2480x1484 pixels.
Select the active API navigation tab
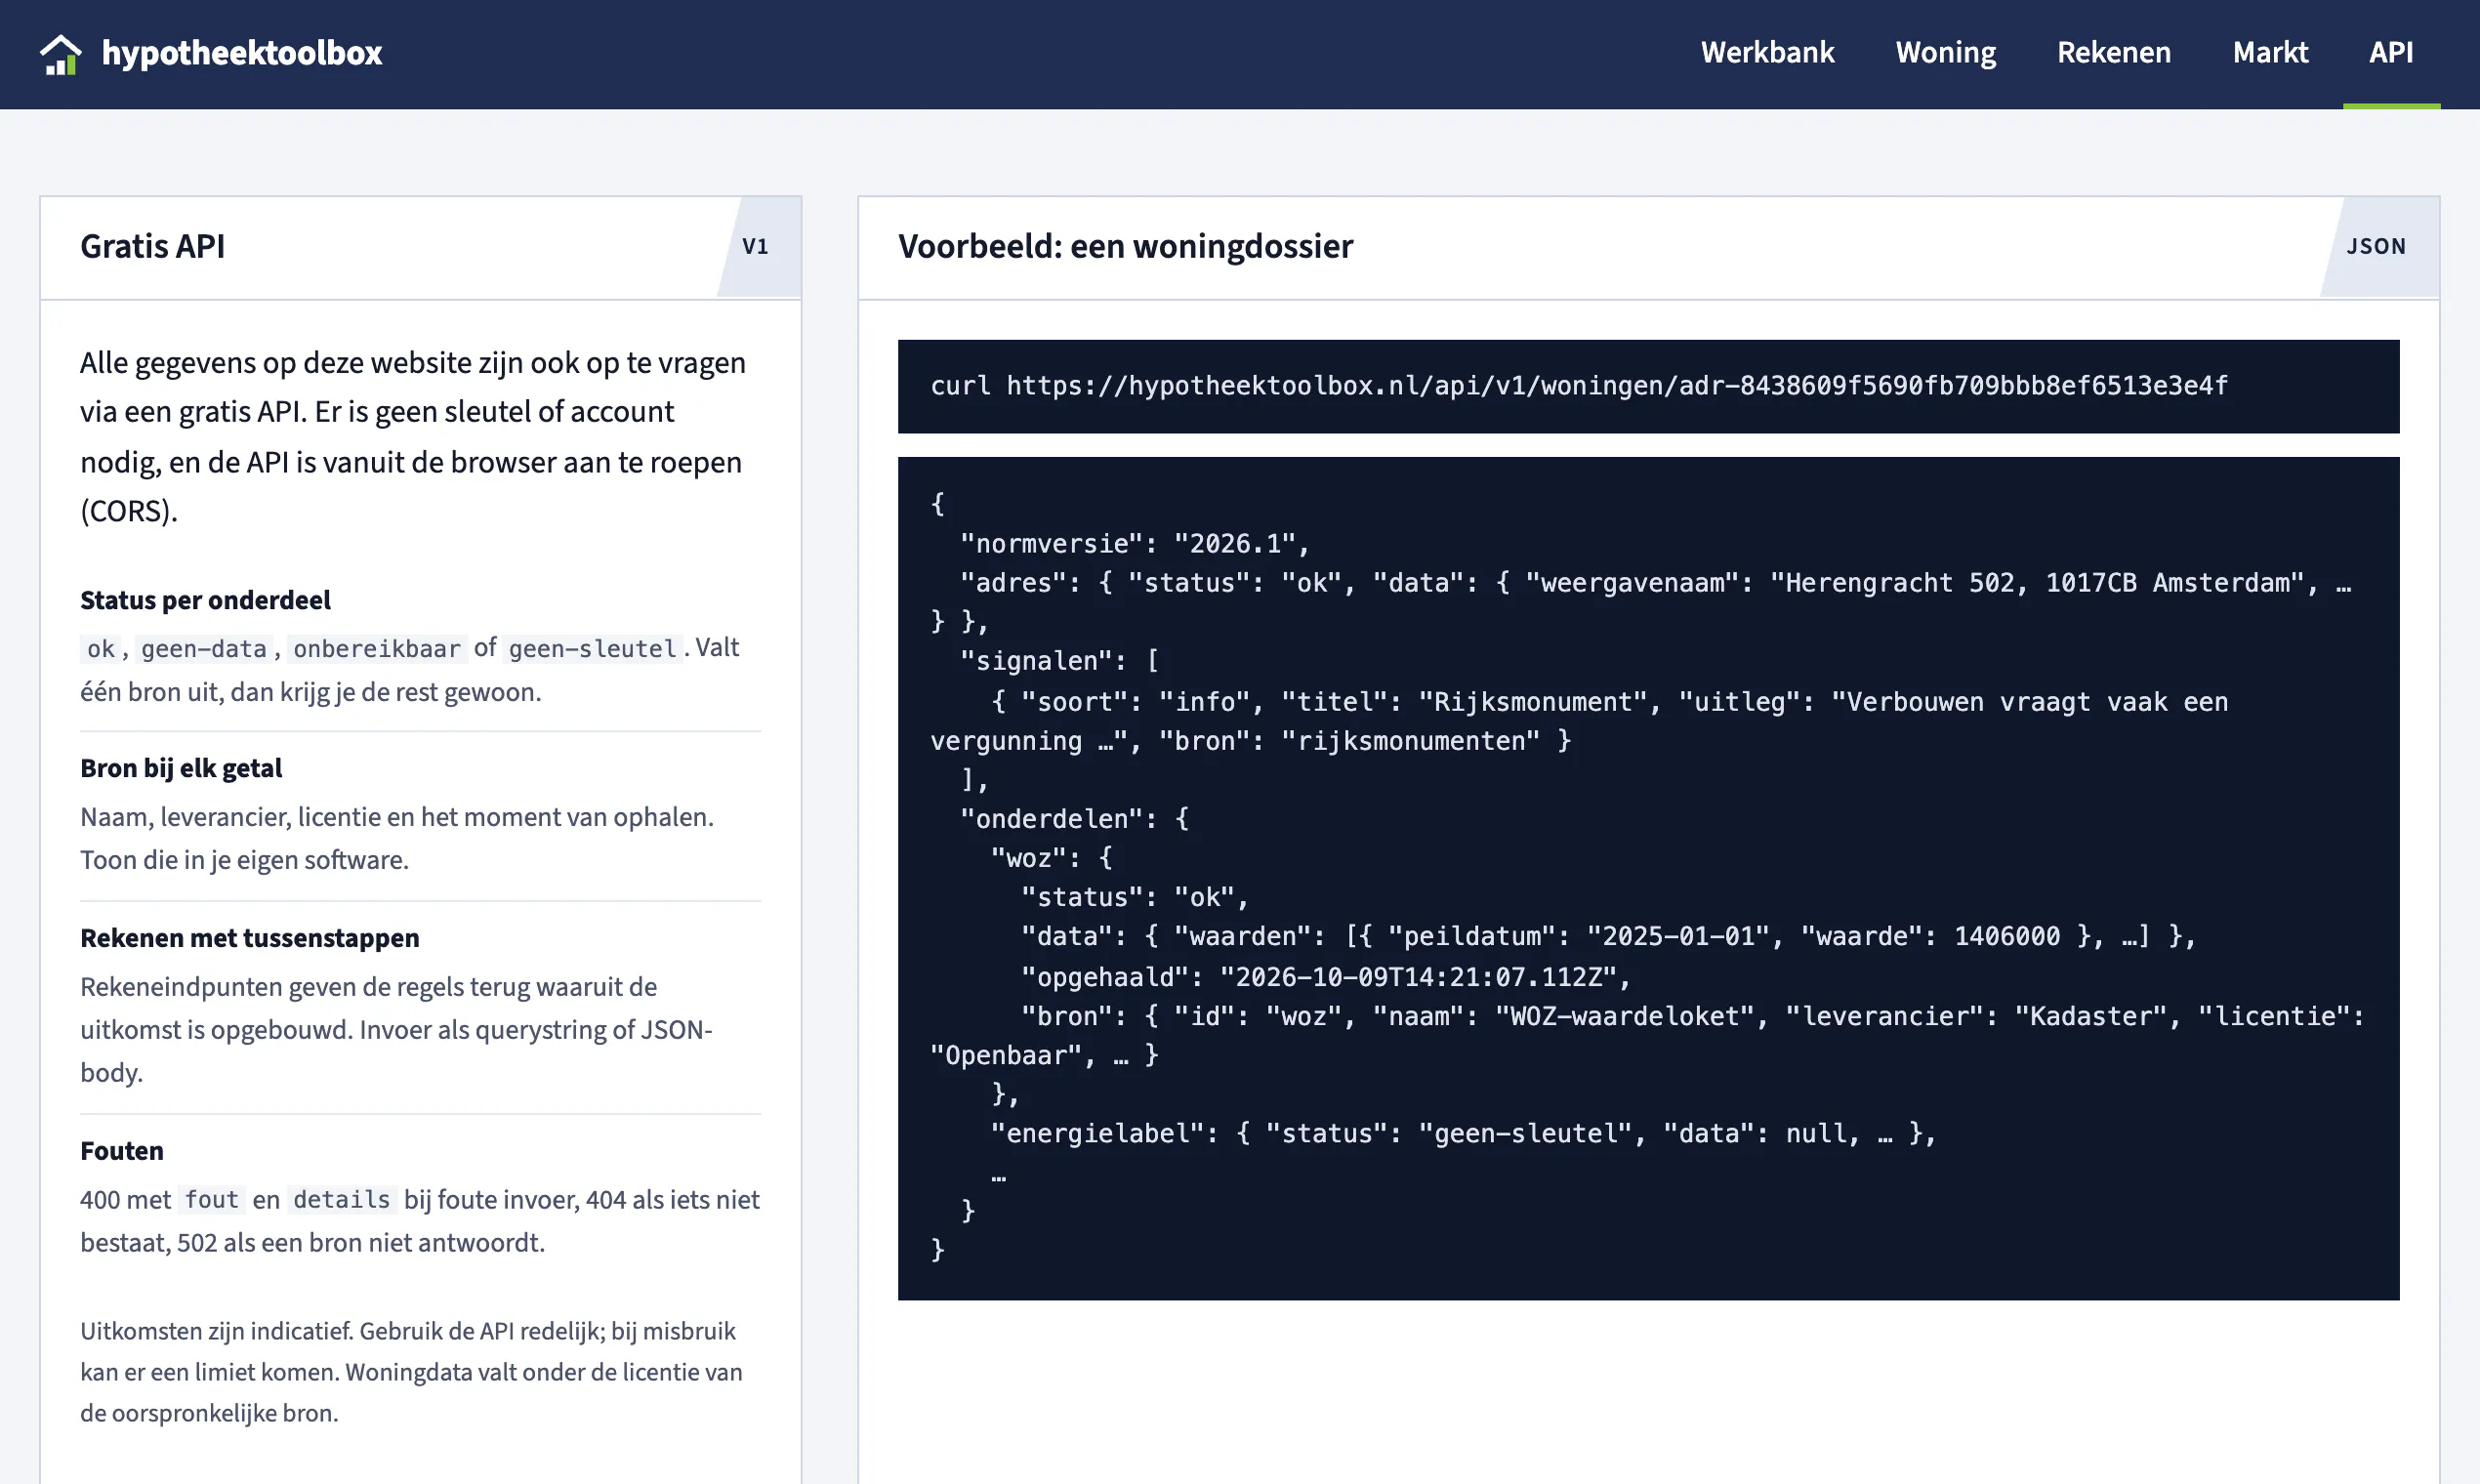(x=2390, y=53)
